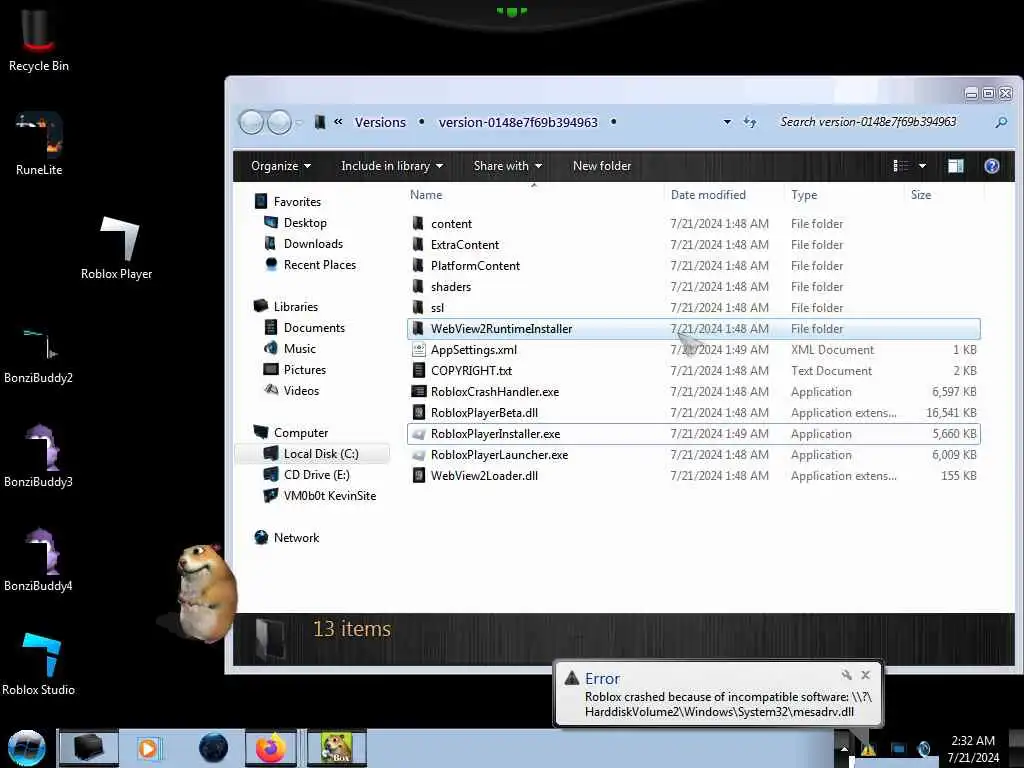The height and width of the screenshot is (768, 1024).
Task: Open the Organize menu
Action: (281, 166)
